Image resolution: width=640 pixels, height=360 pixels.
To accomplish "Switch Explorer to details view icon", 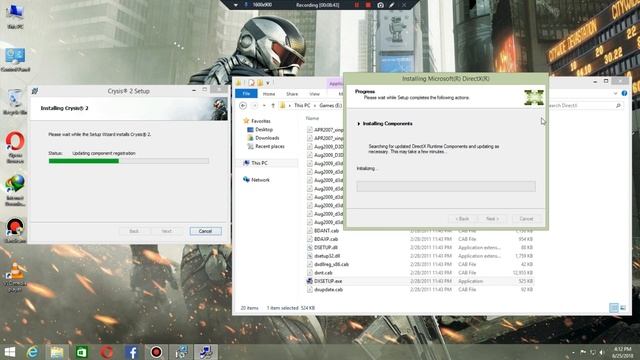I will 614,308.
